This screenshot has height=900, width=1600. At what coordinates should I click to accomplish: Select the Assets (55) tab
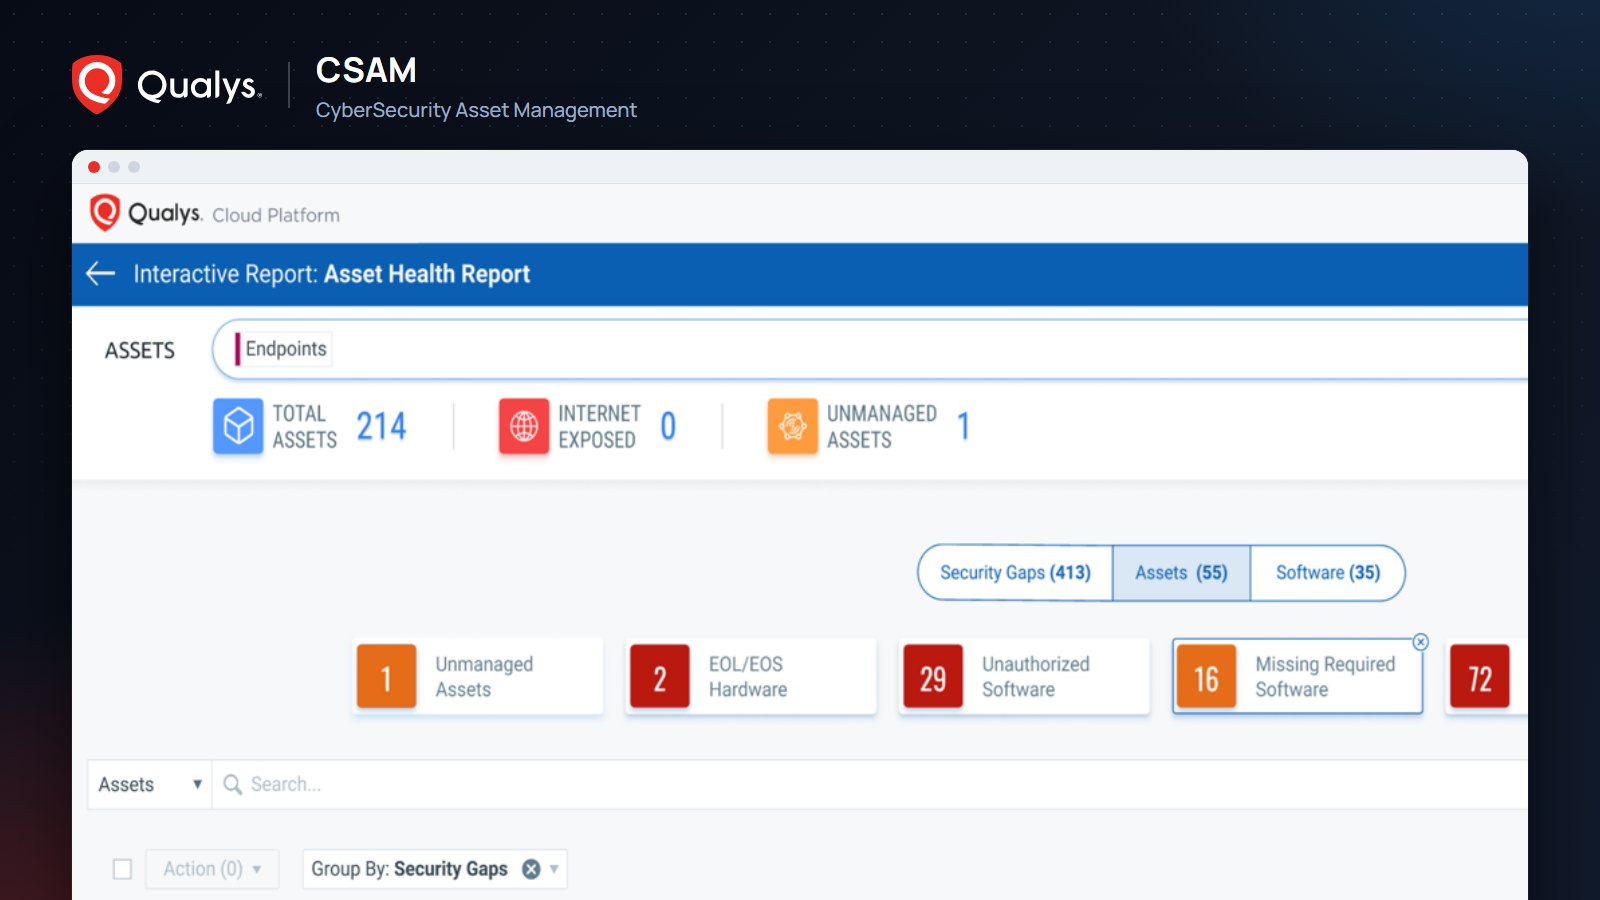[x=1181, y=573]
